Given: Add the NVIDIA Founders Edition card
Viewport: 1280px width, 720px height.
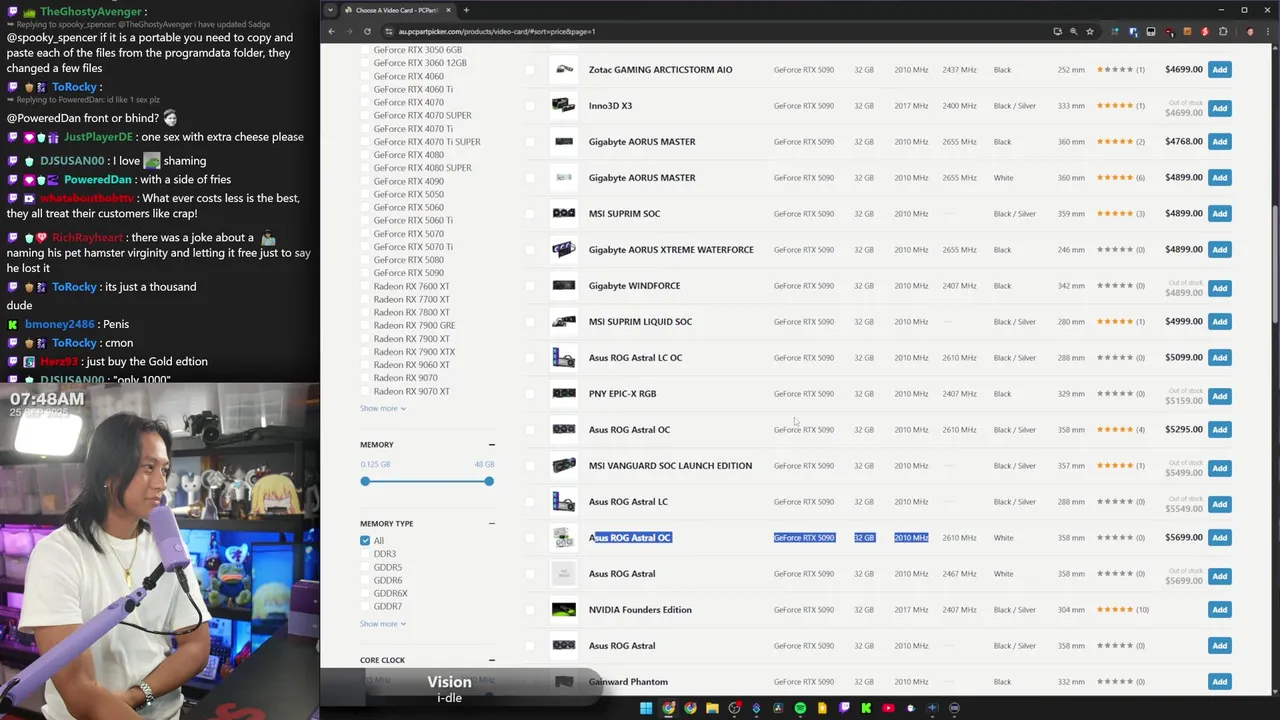Looking at the screenshot, I should point(1219,609).
